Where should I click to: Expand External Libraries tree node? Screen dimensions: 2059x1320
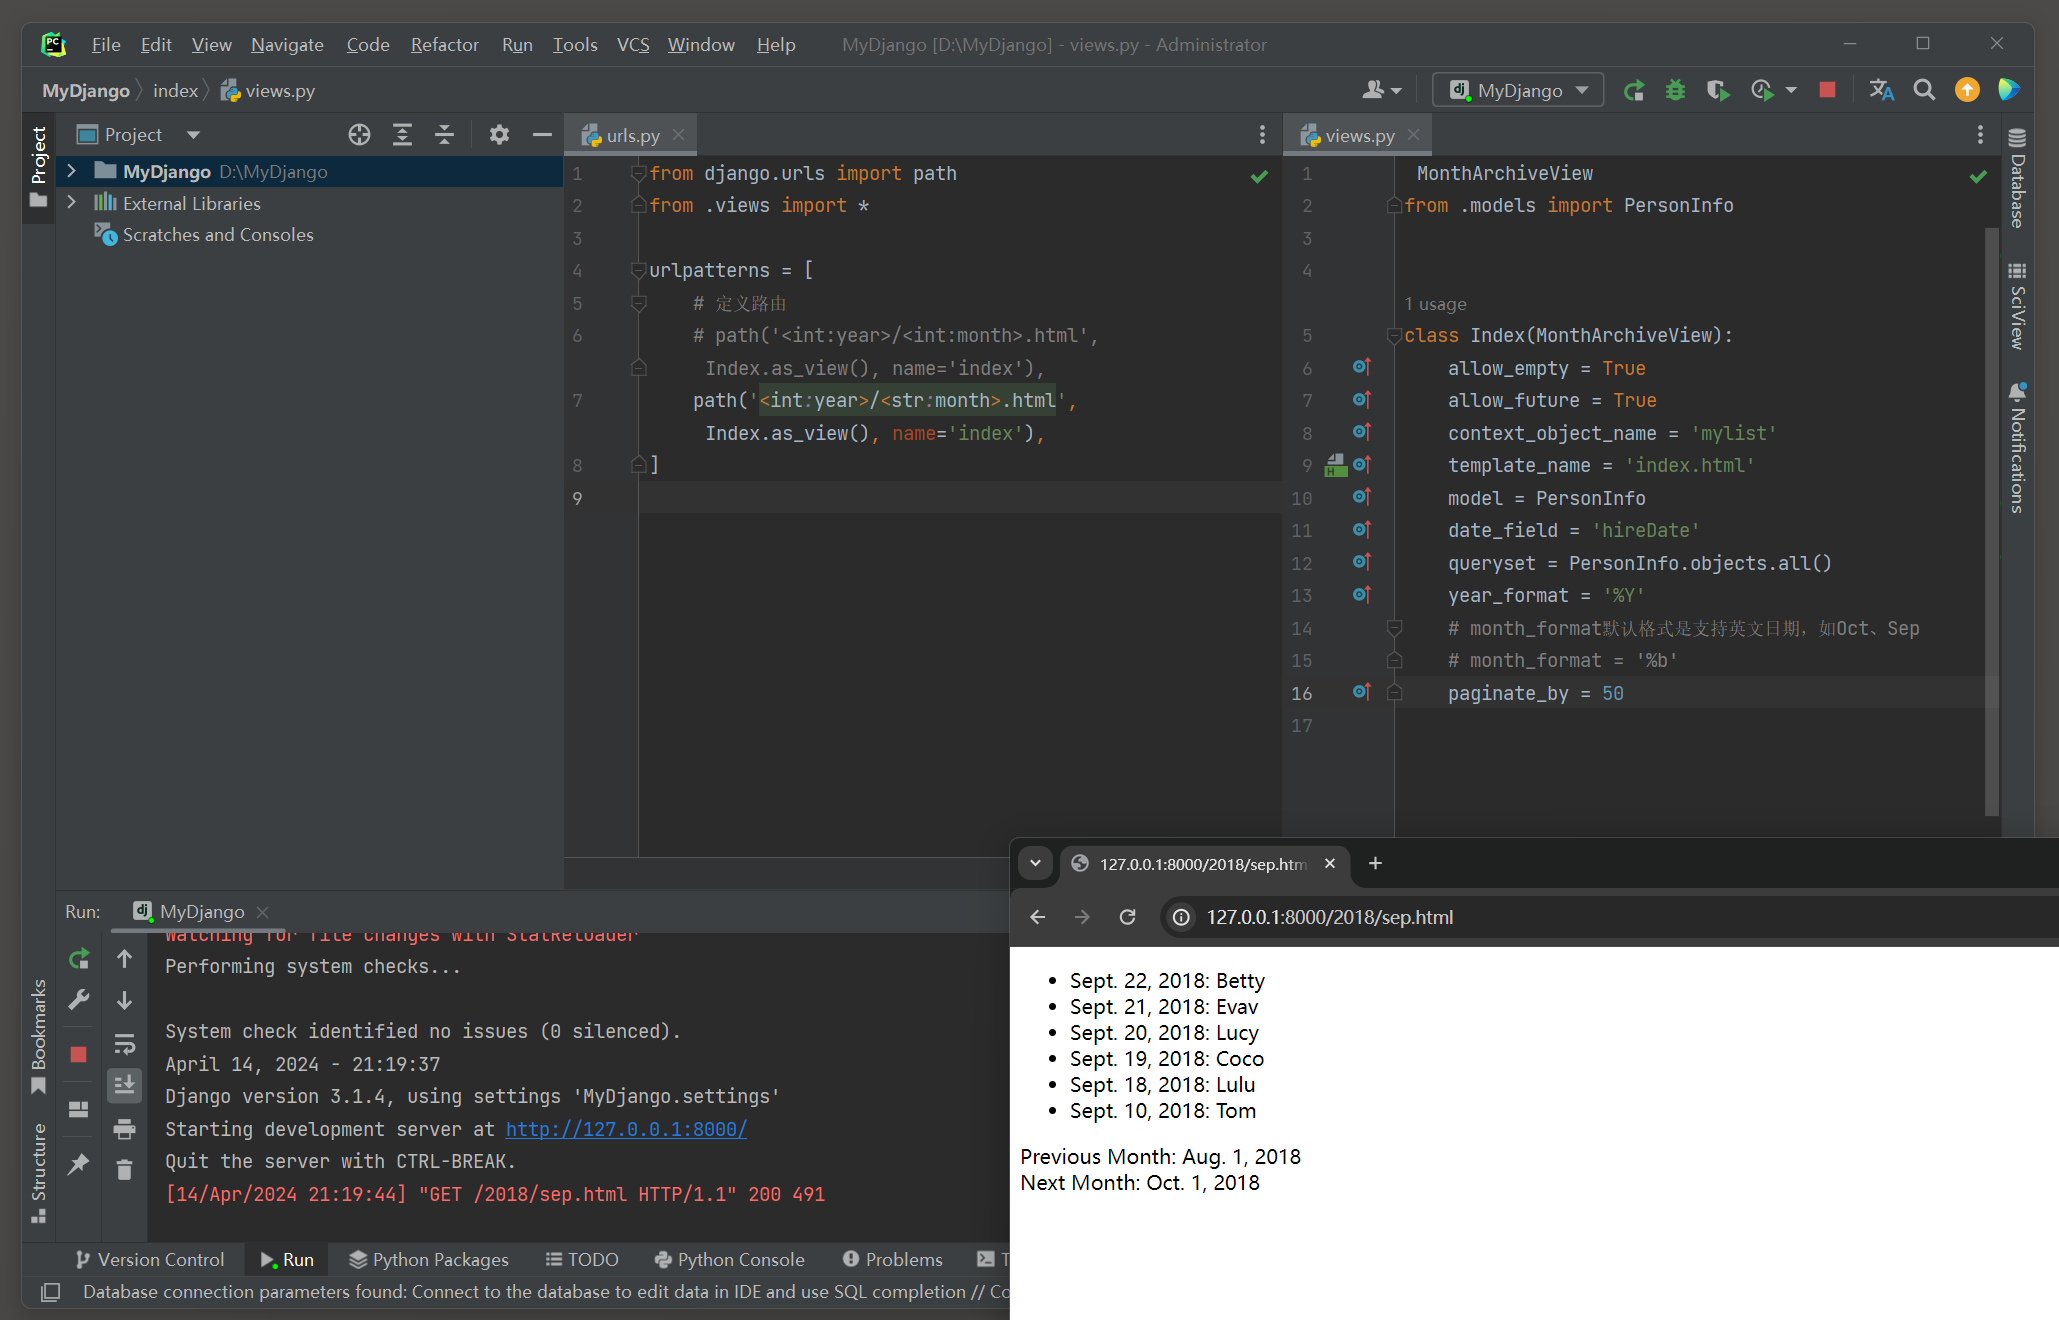pos(72,203)
